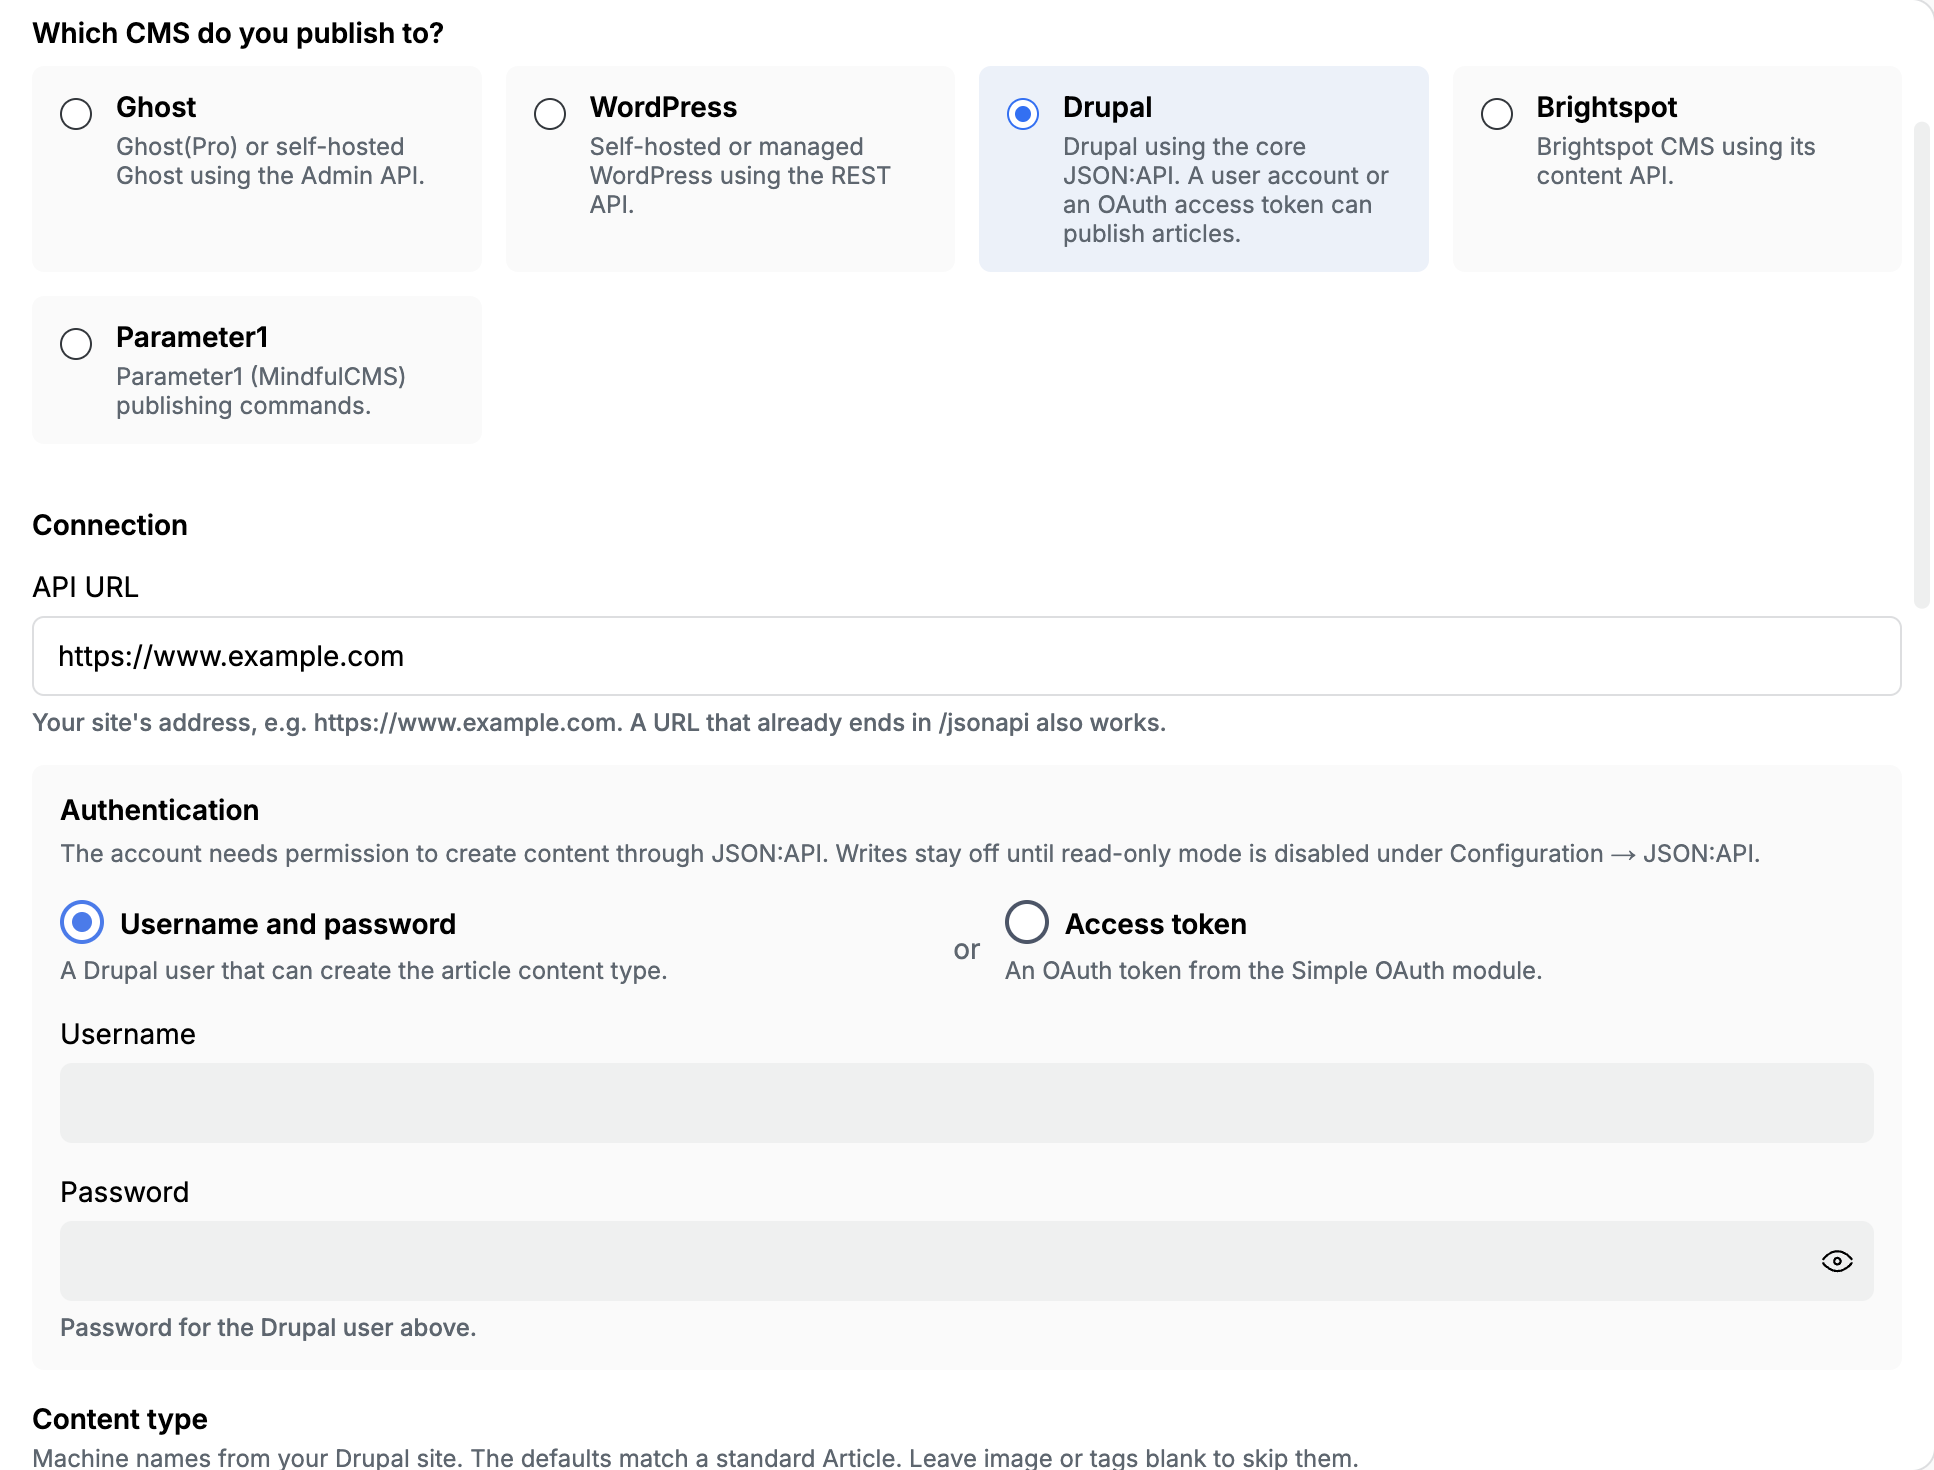Click the 'API URL' field label

pos(86,587)
